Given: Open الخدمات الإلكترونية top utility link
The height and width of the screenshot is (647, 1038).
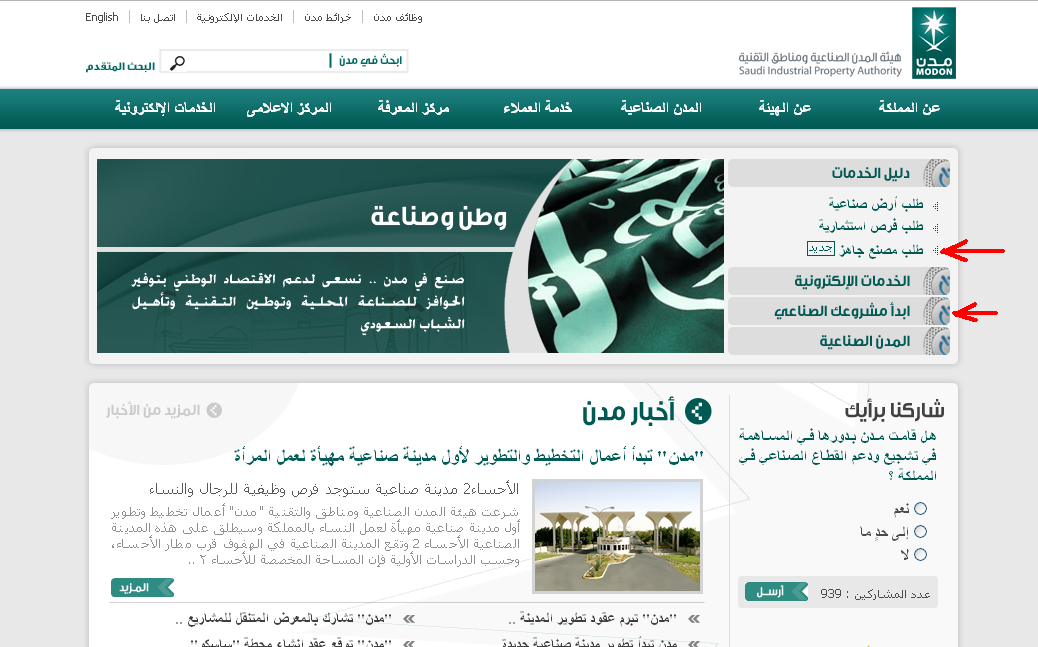Looking at the screenshot, I should coord(239,17).
